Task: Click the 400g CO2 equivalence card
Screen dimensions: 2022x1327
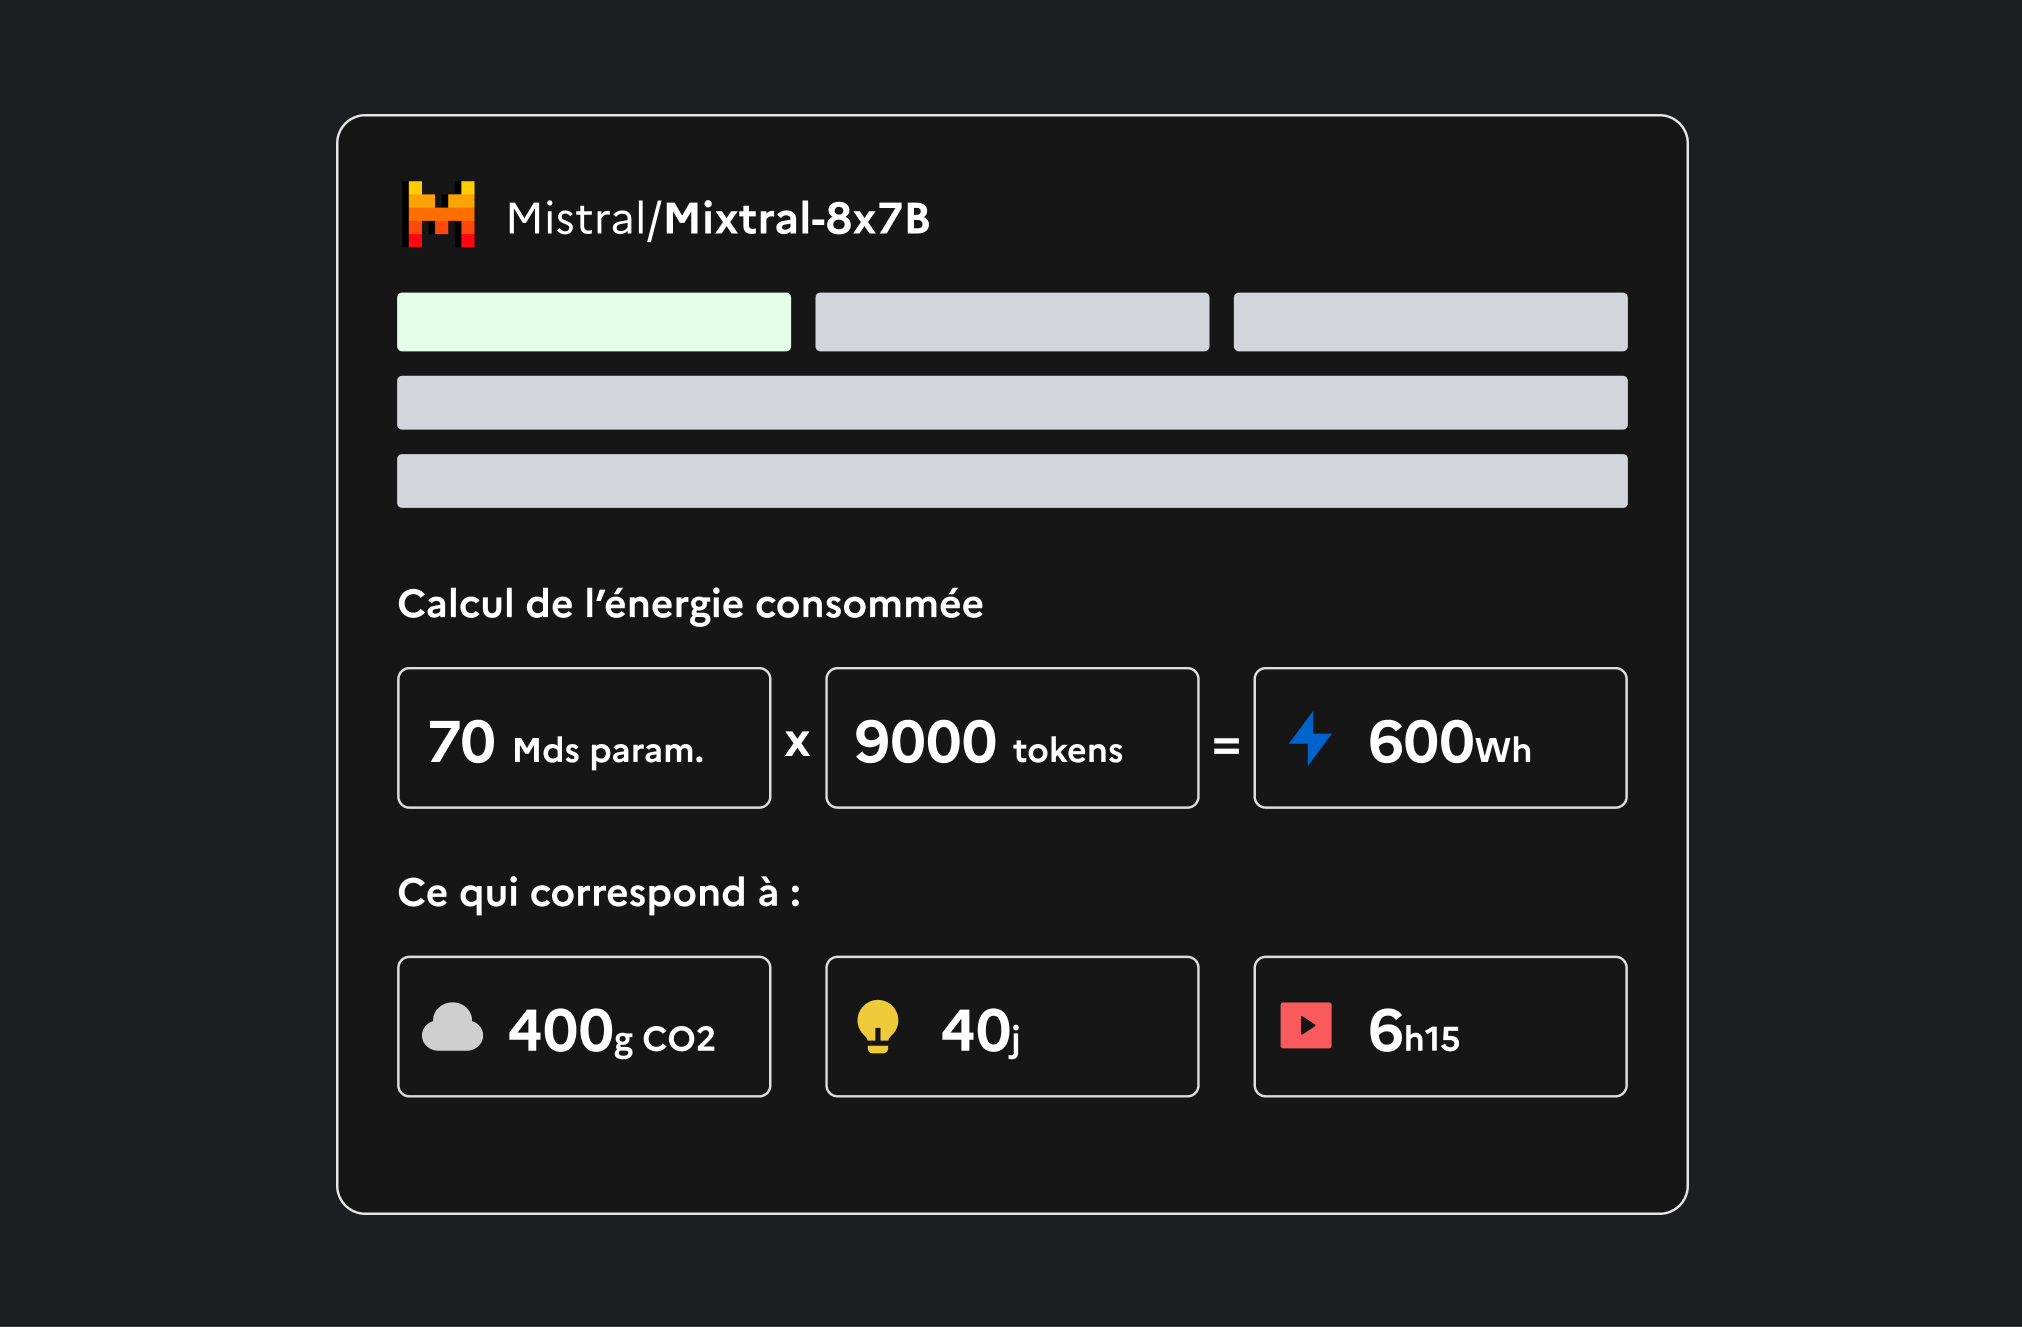Action: 584,1027
